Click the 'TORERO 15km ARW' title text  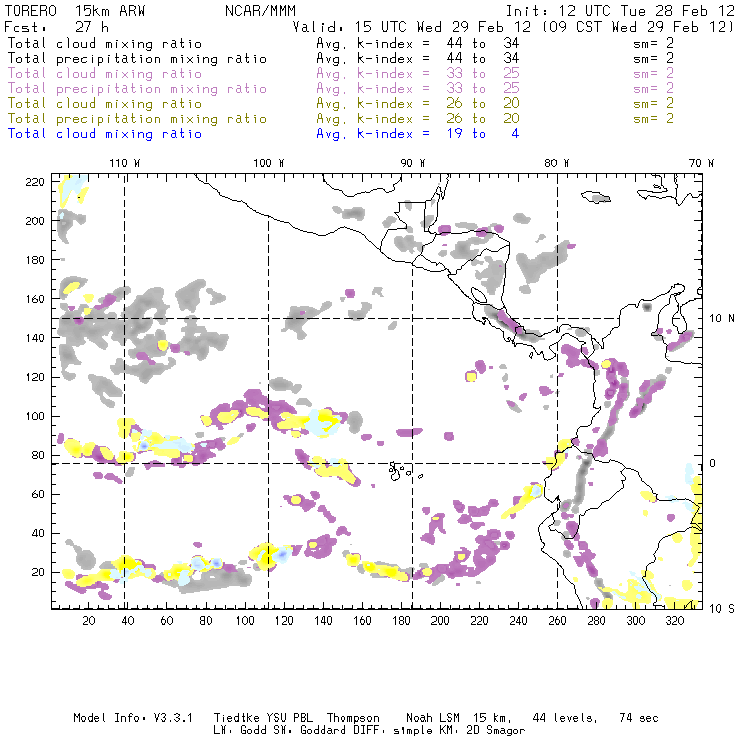coord(75,11)
